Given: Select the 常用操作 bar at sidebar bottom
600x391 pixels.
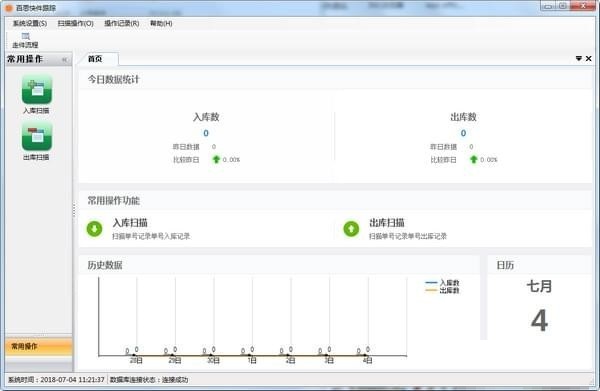Looking at the screenshot, I should pos(39,346).
